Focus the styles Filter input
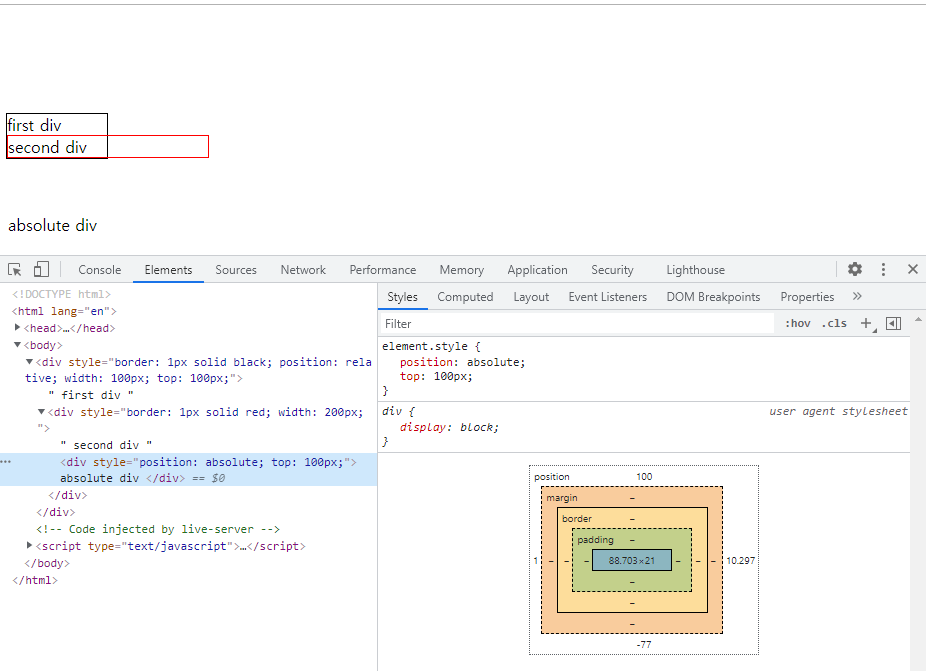926x671 pixels. [576, 324]
